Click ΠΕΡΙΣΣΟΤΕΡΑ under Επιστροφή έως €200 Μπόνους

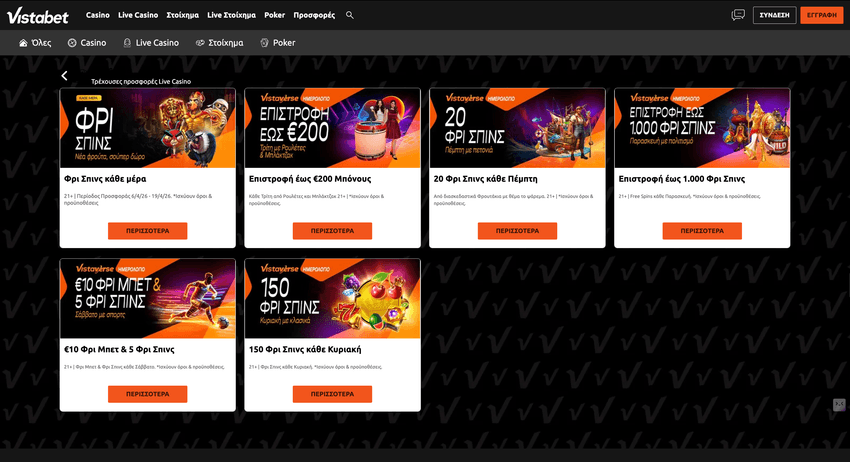pos(332,231)
